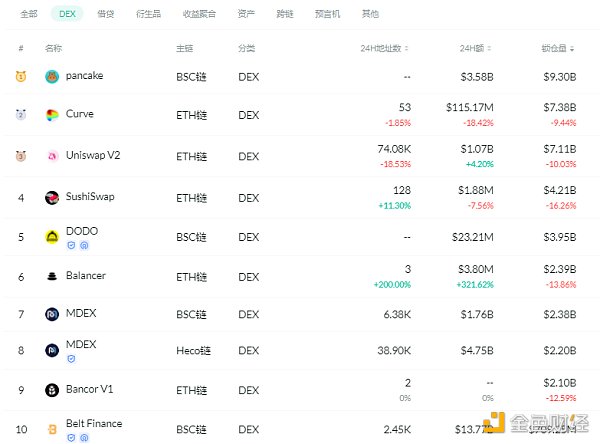
Task: Click the shield badge under DODO
Action: pyautogui.click(x=70, y=244)
